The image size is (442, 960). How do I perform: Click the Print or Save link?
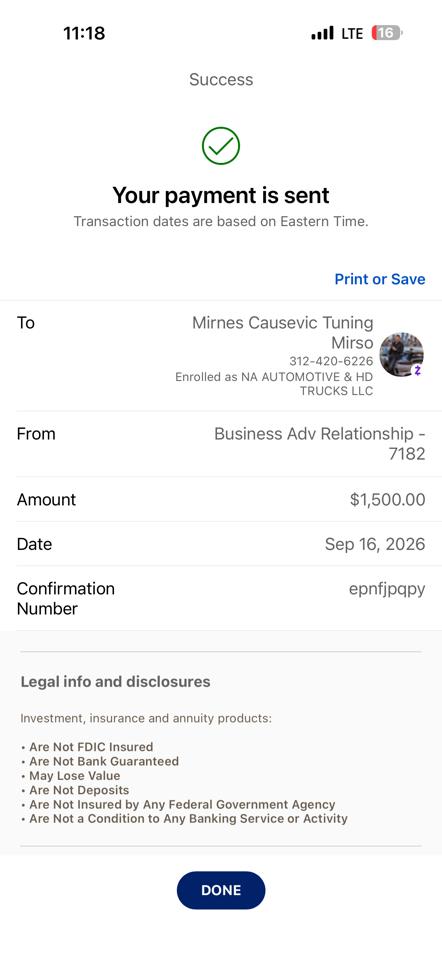pos(380,279)
